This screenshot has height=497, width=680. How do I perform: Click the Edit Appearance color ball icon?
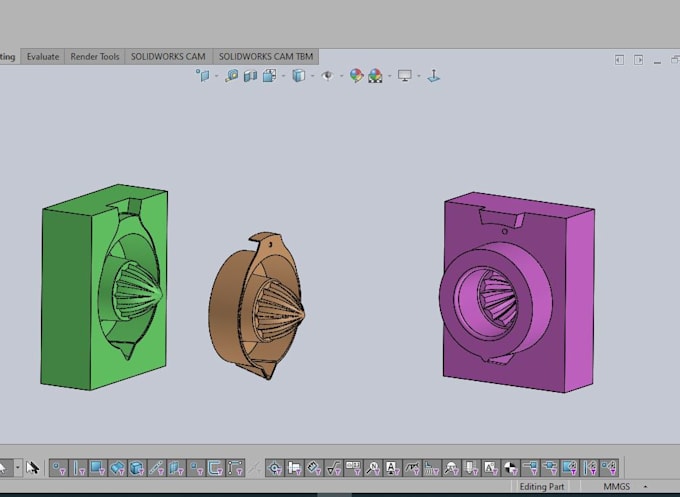356,76
